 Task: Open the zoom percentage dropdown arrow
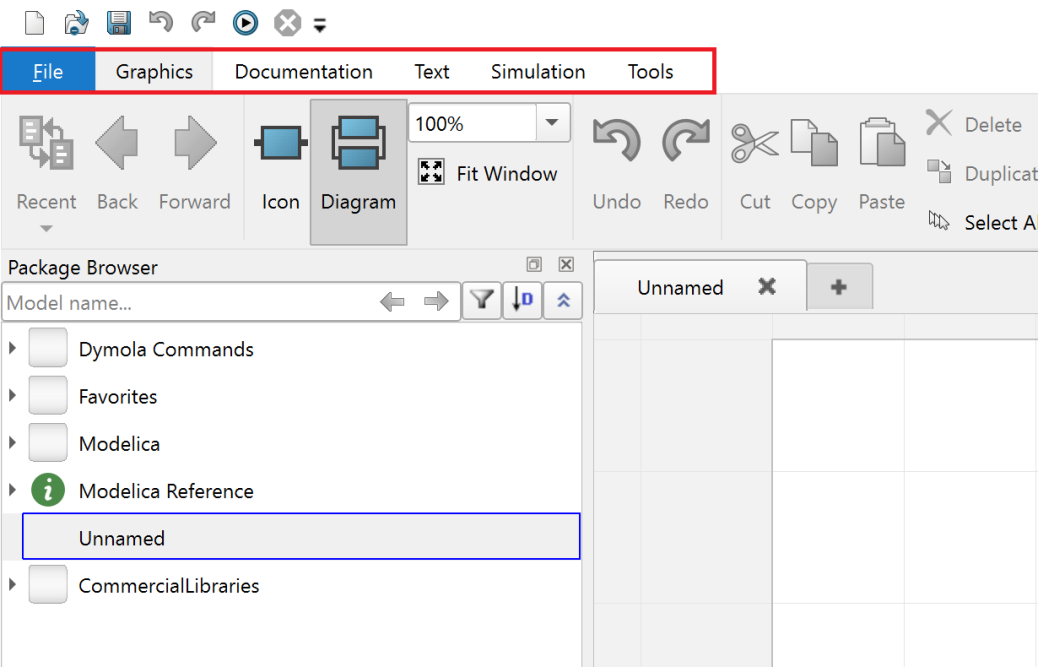pos(552,122)
